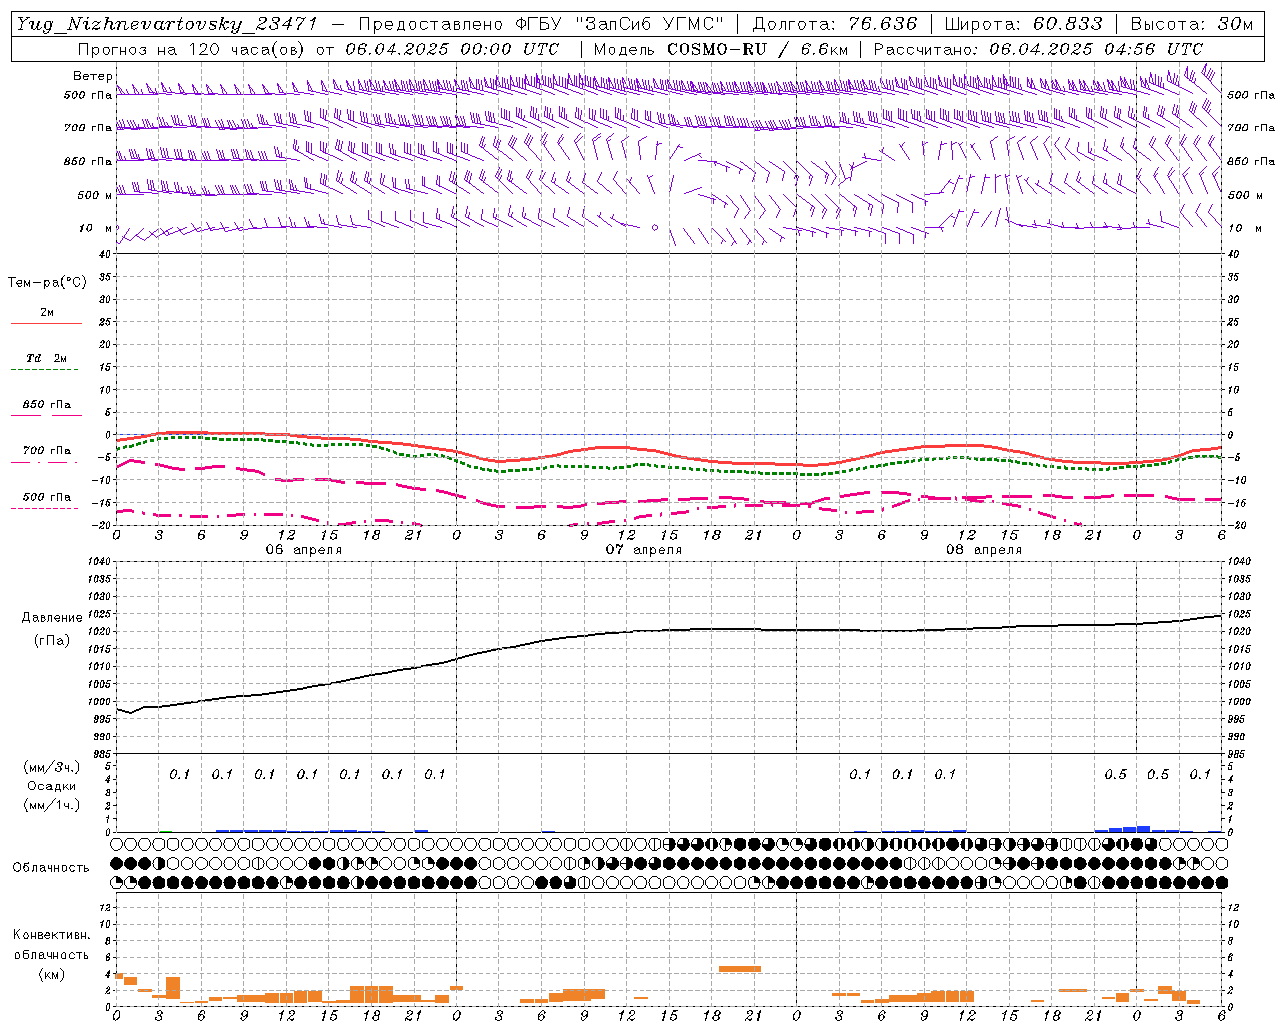Click the (мм/1ч.) precipitation unit label
1280x1024 pixels.
[52, 805]
